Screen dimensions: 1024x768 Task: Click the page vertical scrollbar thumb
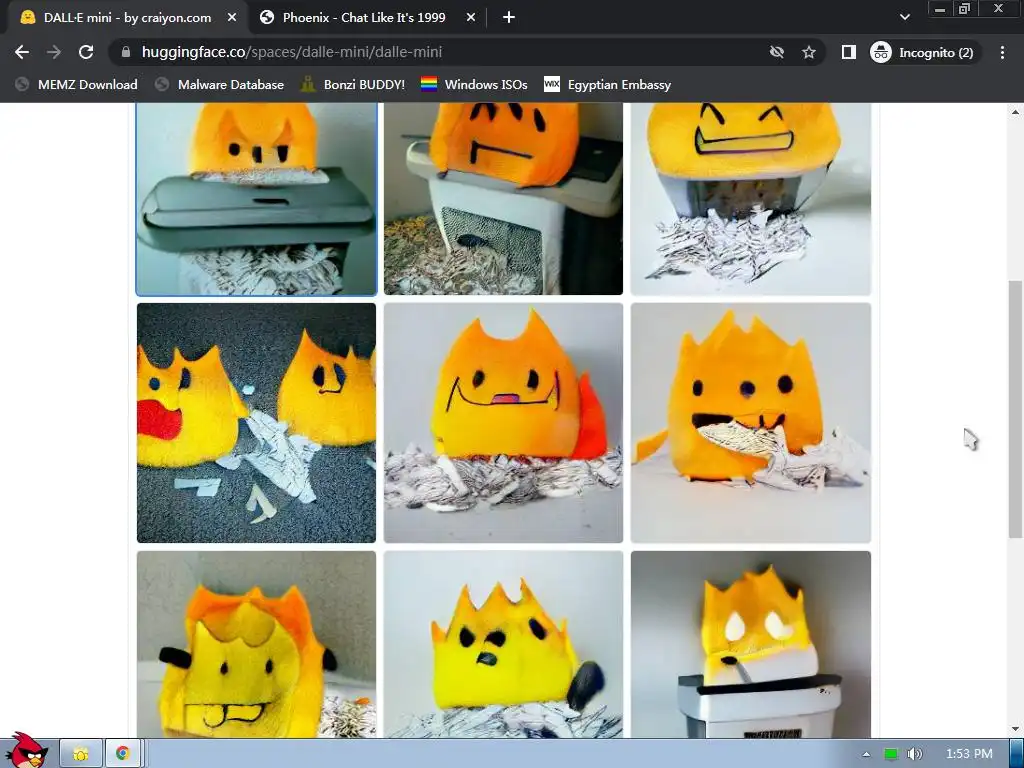pos(1015,409)
